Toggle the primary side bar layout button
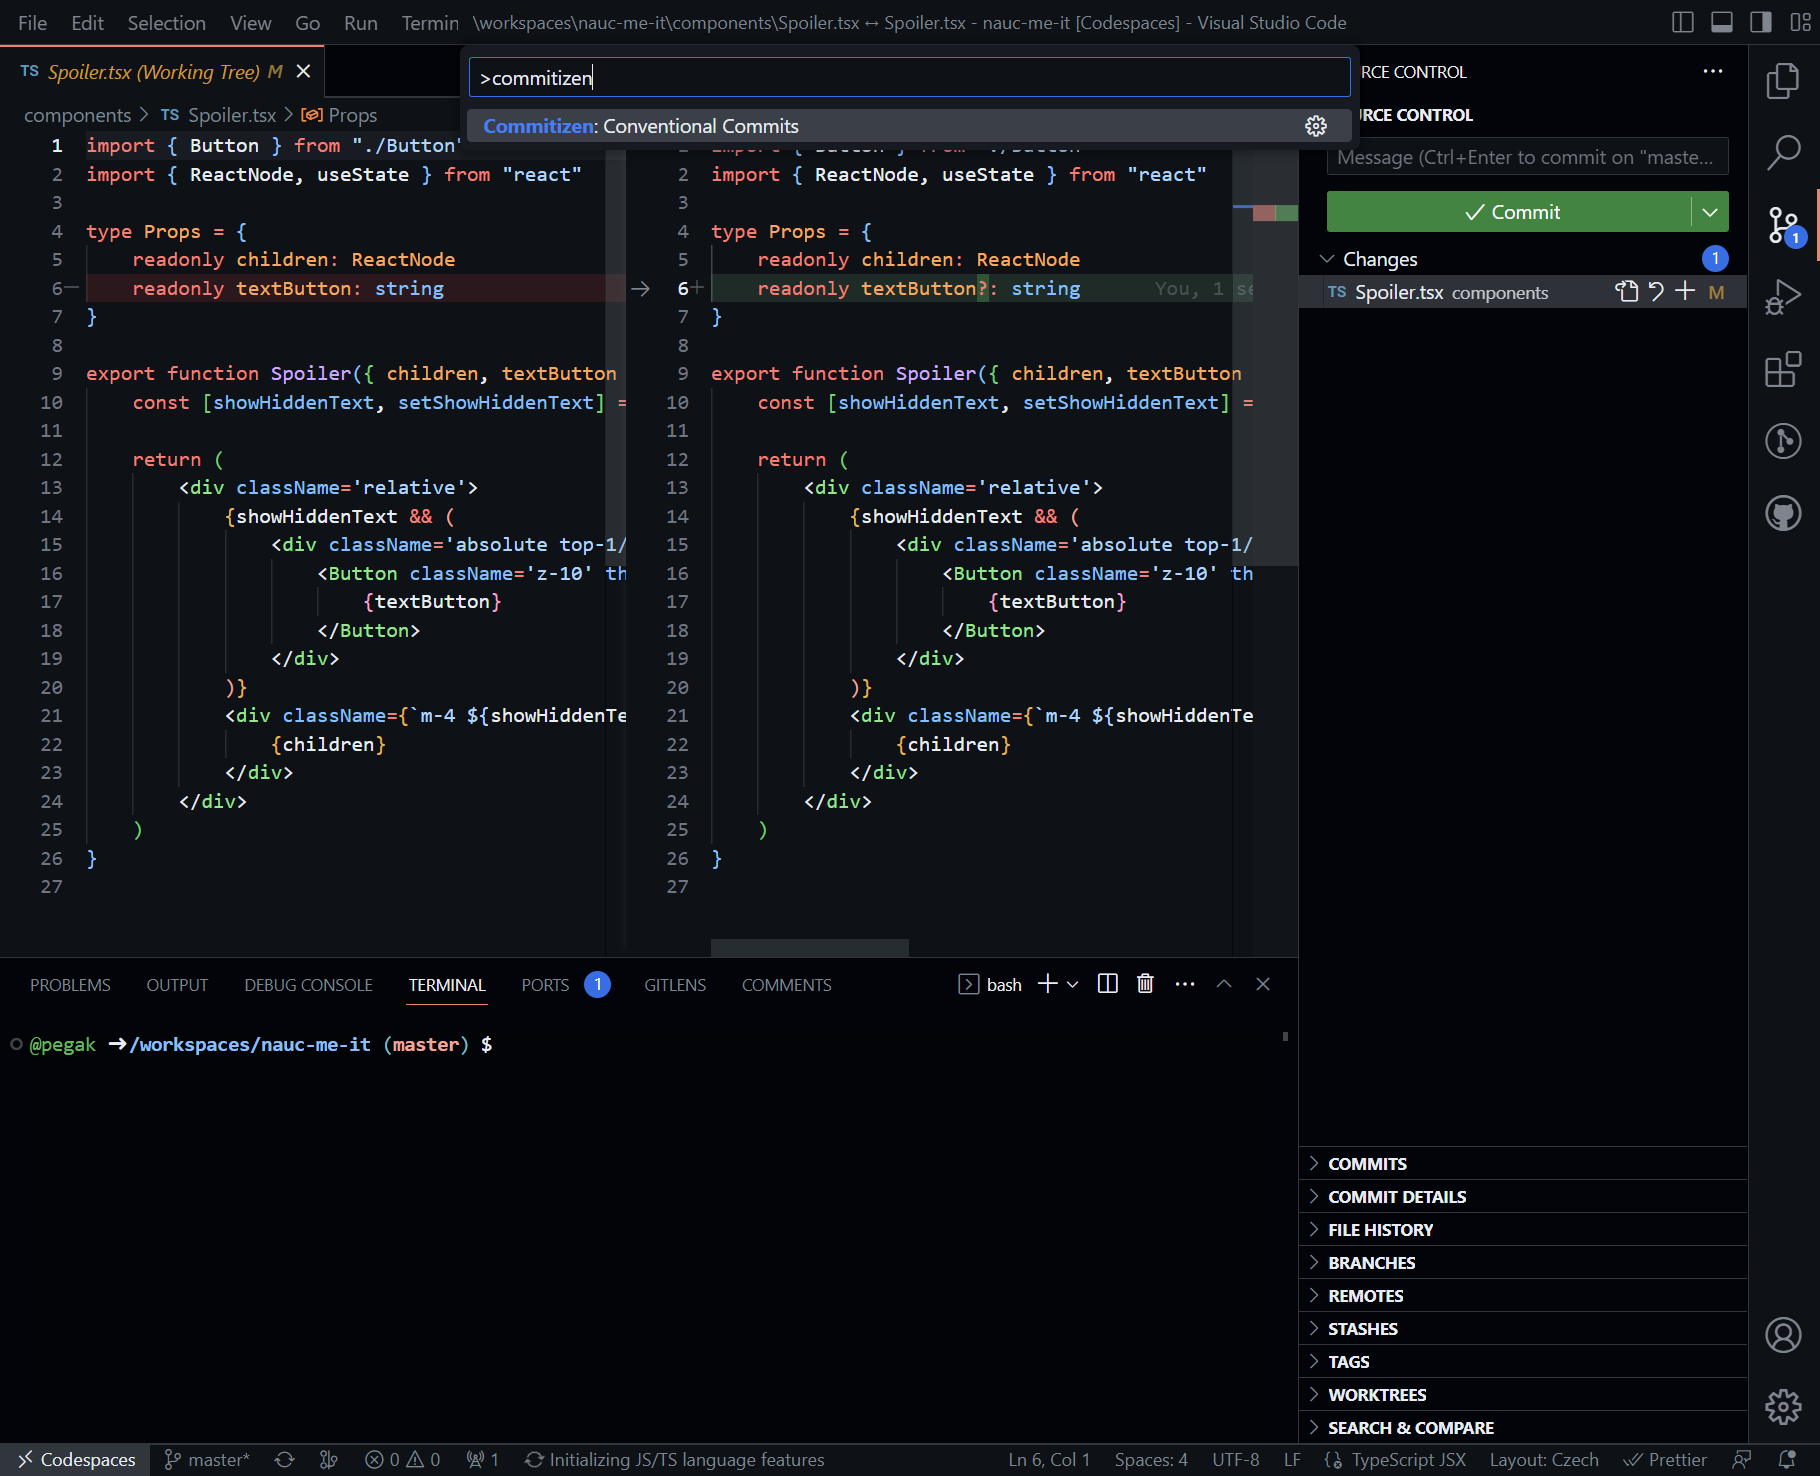1820x1476 pixels. [x=1683, y=22]
